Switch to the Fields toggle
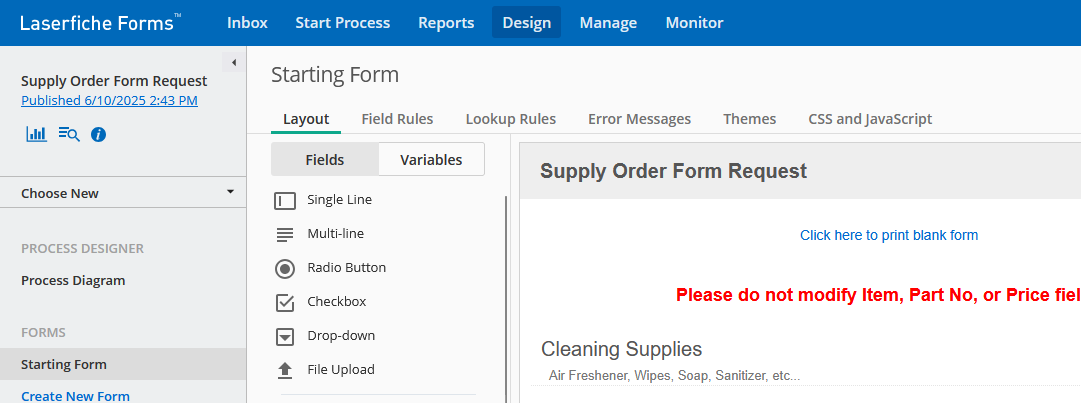The image size is (1081, 403). click(324, 159)
